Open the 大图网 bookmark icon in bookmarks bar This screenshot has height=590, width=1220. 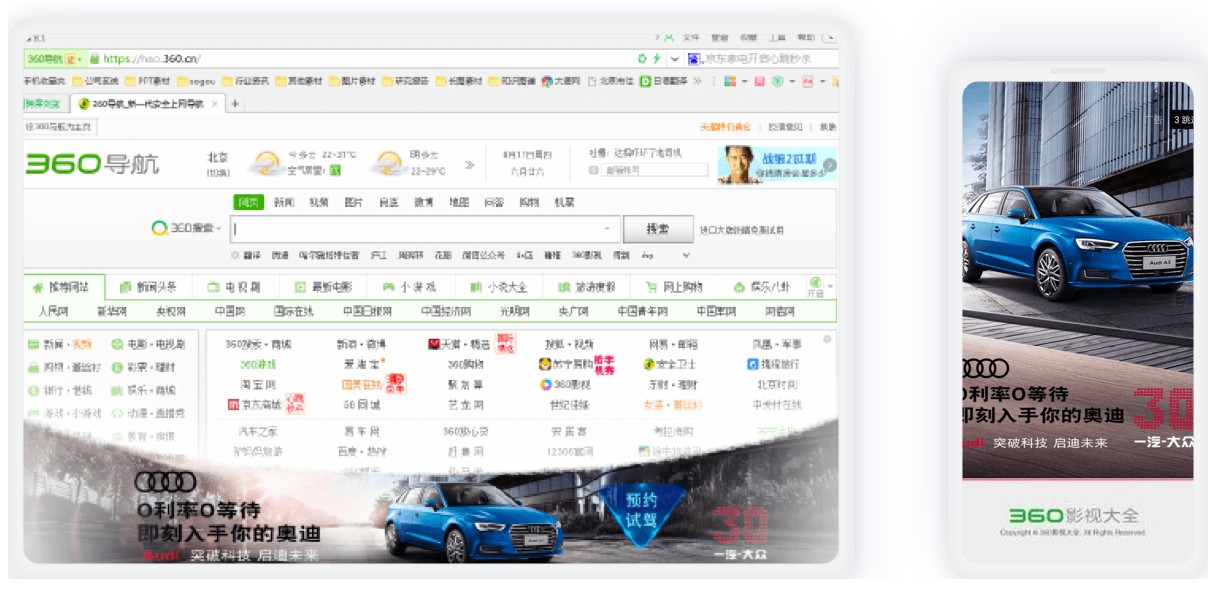click(547, 81)
